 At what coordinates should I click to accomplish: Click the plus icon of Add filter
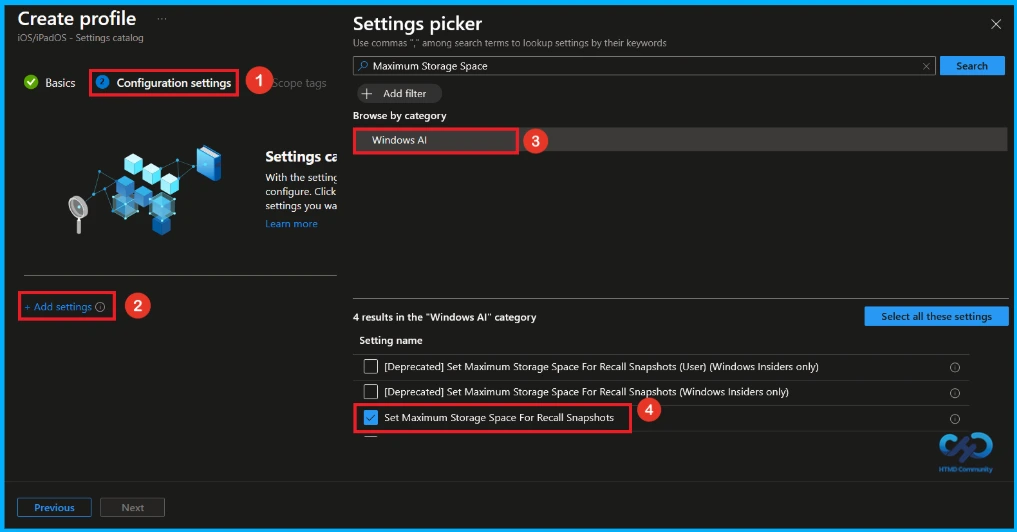pyautogui.click(x=367, y=93)
